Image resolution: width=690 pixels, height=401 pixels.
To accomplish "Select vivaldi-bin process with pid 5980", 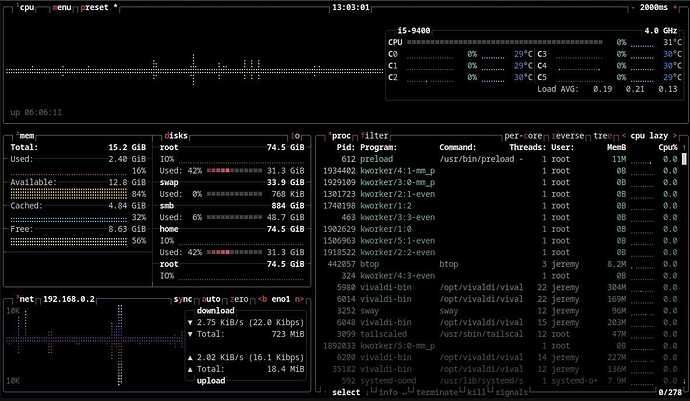I will point(500,287).
